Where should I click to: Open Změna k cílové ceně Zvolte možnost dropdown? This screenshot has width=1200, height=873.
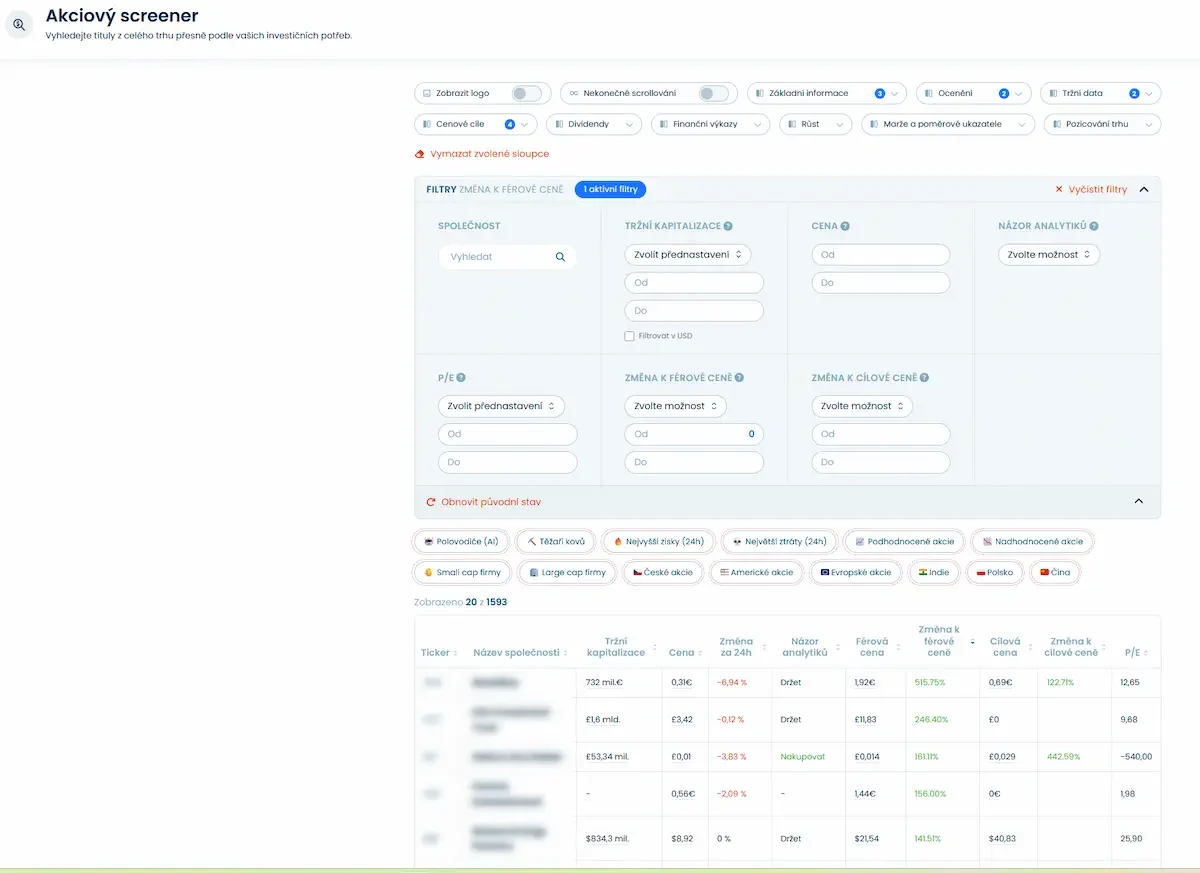(x=862, y=406)
